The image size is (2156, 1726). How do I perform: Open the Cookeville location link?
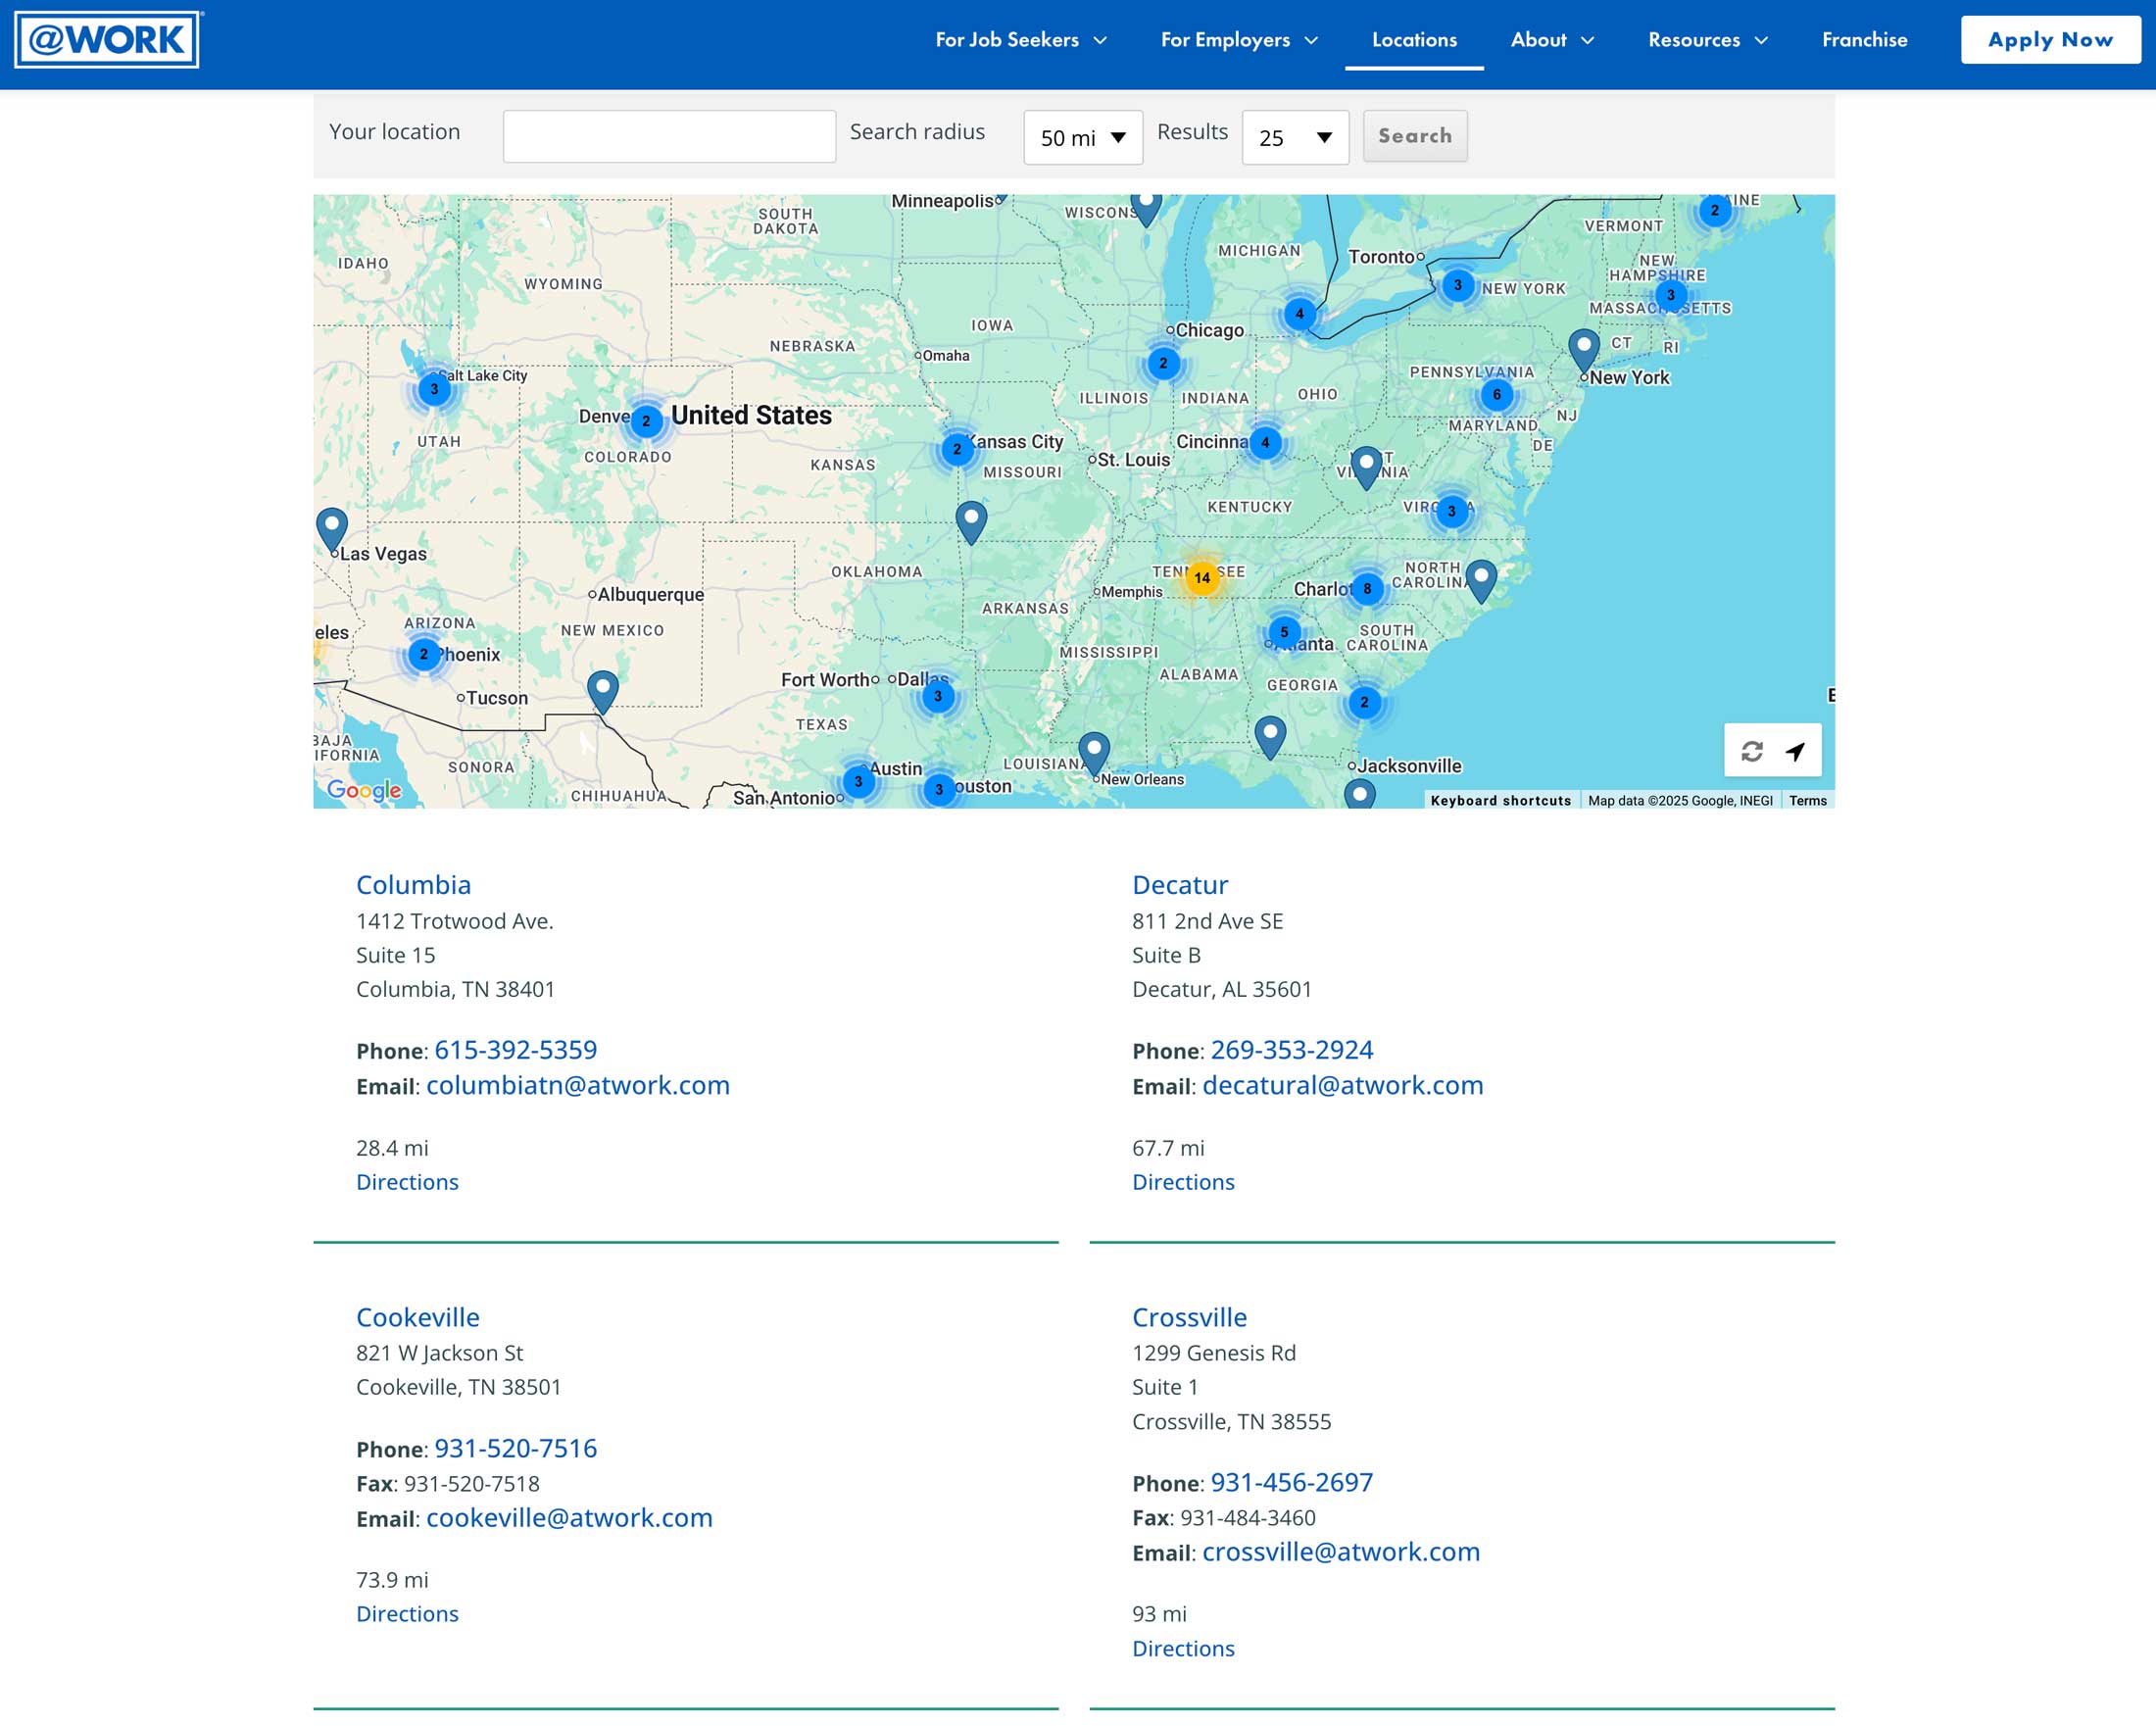pyautogui.click(x=418, y=1317)
